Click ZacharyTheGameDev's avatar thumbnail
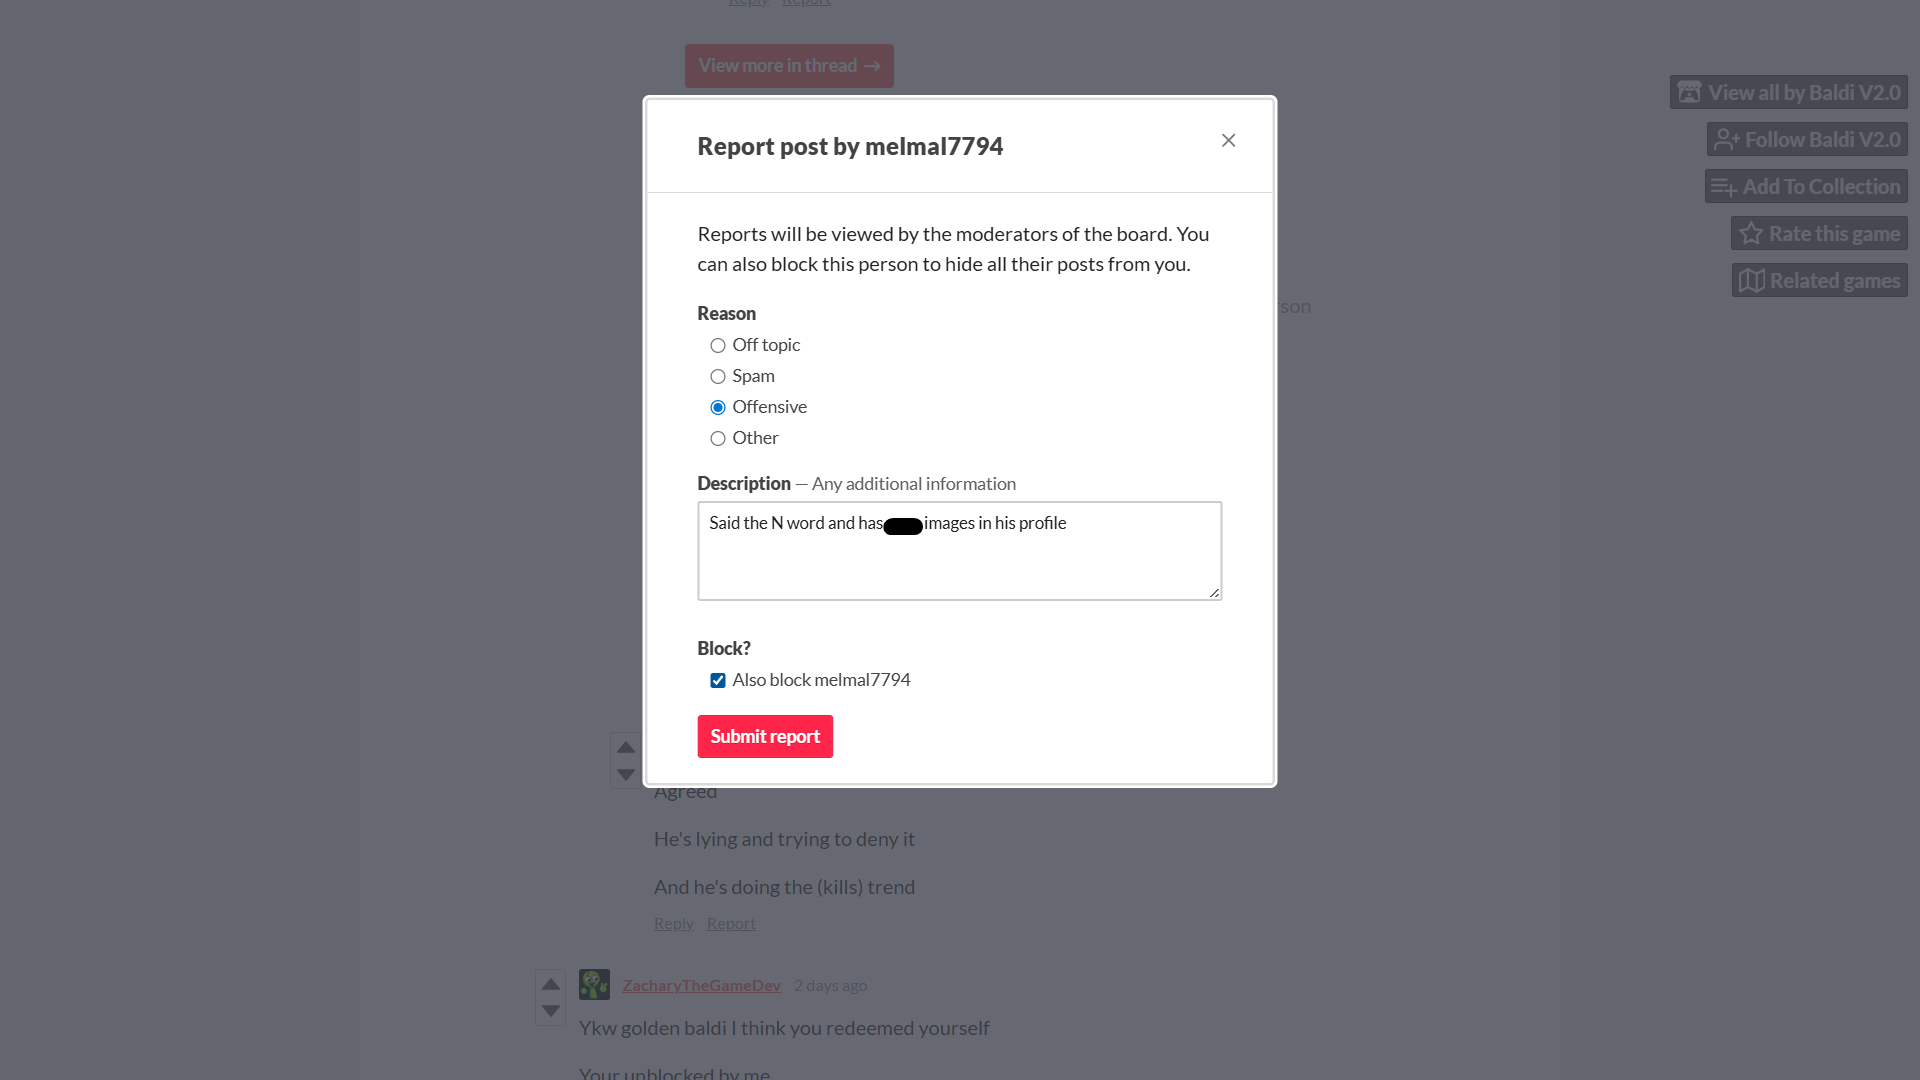1920x1080 pixels. (x=594, y=985)
